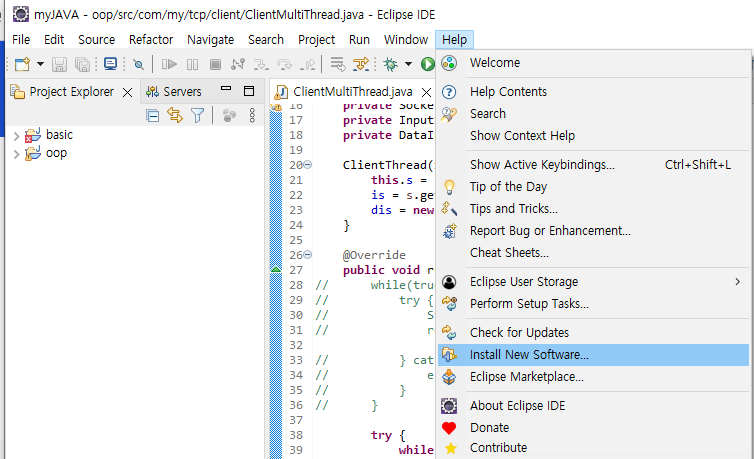Click the Suspend debug icon

(192, 64)
